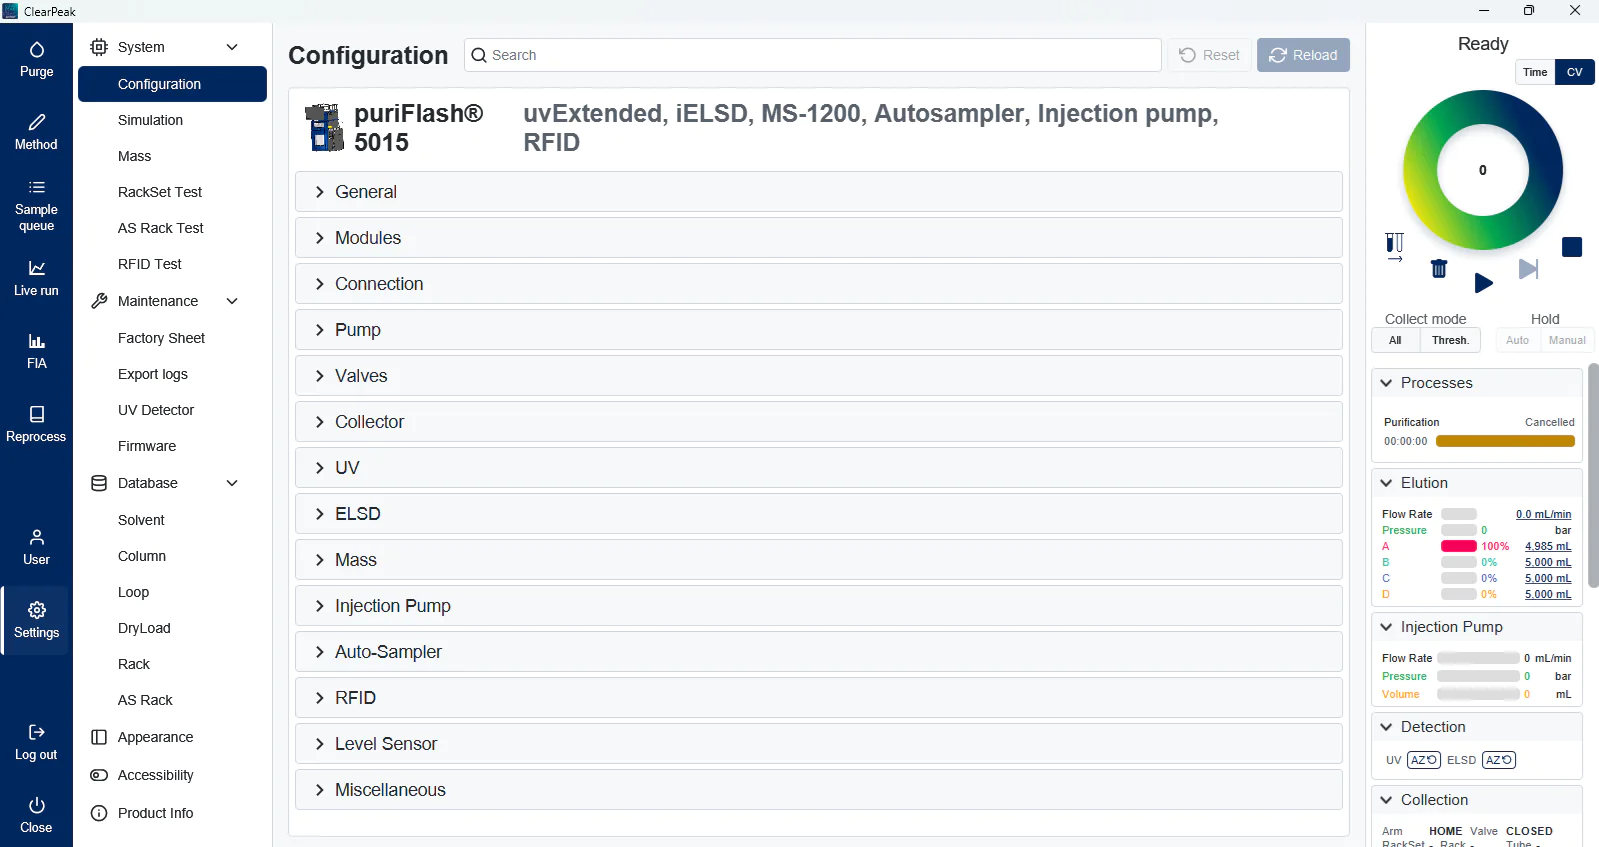Click the Maintenance wrench icon
This screenshot has width=1599, height=847.
click(99, 301)
